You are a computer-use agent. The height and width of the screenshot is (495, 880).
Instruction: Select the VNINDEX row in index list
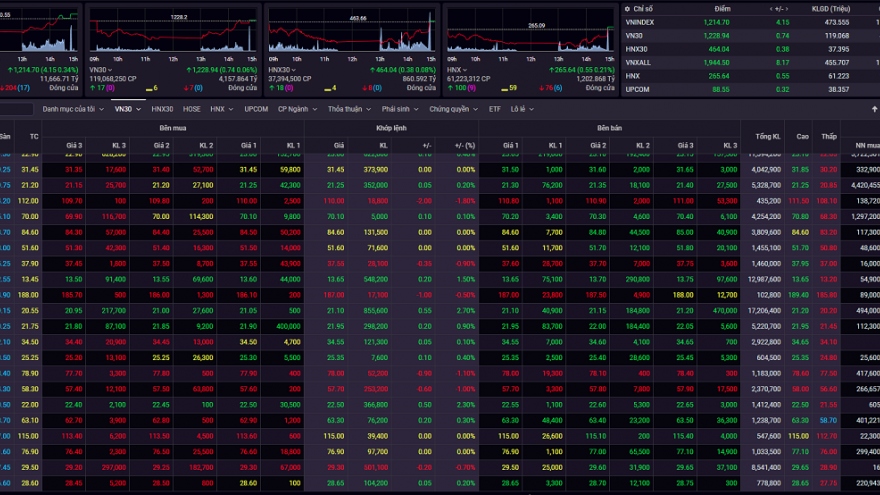point(640,21)
